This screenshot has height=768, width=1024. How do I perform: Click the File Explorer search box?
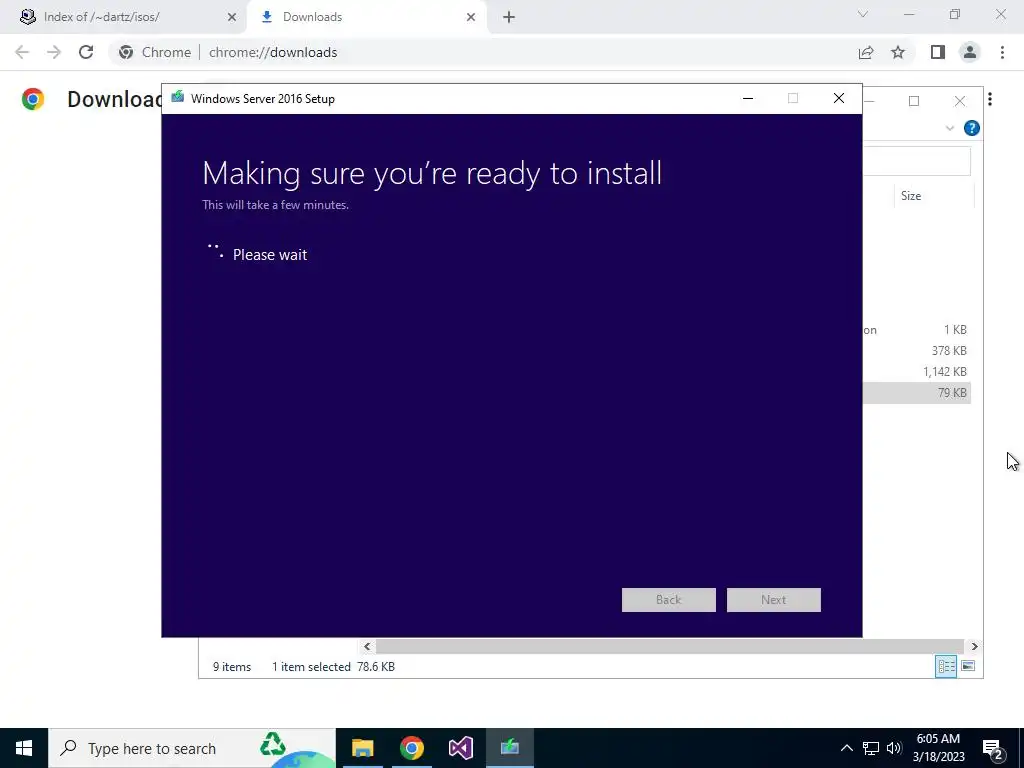[916, 161]
